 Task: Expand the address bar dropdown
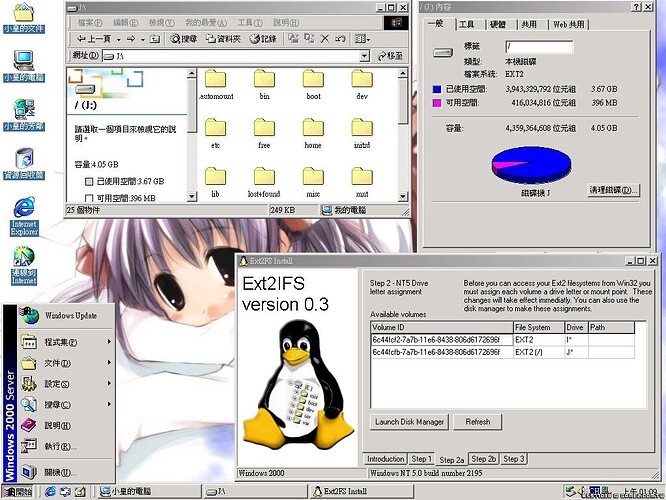[x=364, y=56]
